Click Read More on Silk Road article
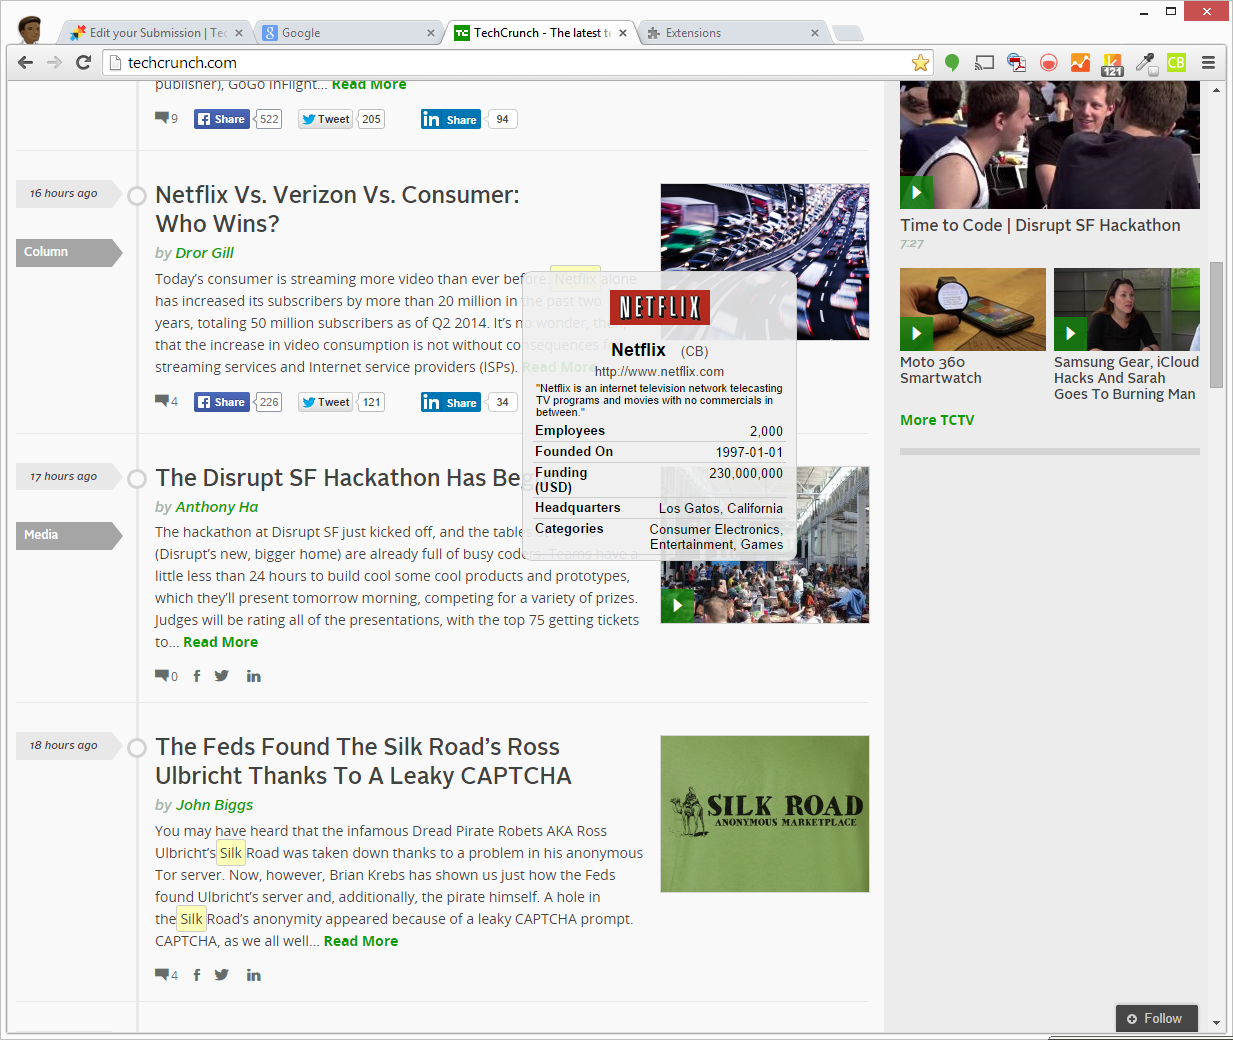Screen dimensions: 1233x1040 pyautogui.click(x=361, y=941)
